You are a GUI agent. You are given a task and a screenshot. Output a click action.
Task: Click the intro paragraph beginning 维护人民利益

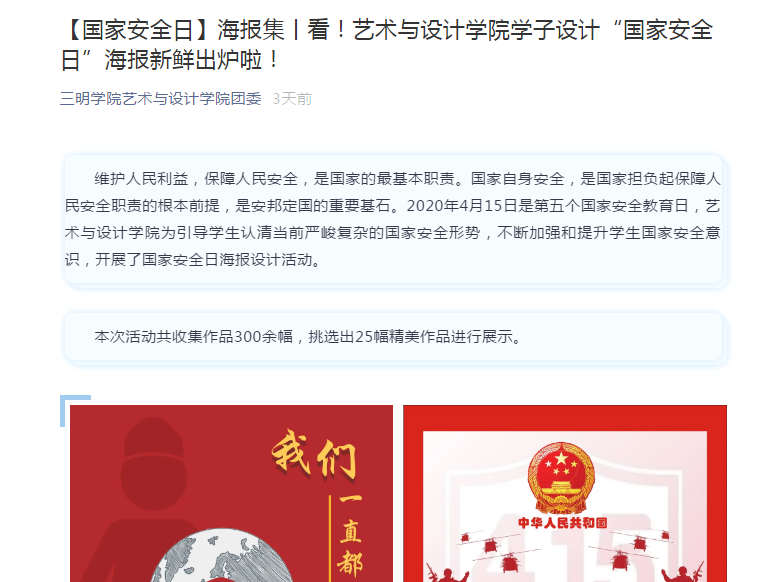[393, 219]
